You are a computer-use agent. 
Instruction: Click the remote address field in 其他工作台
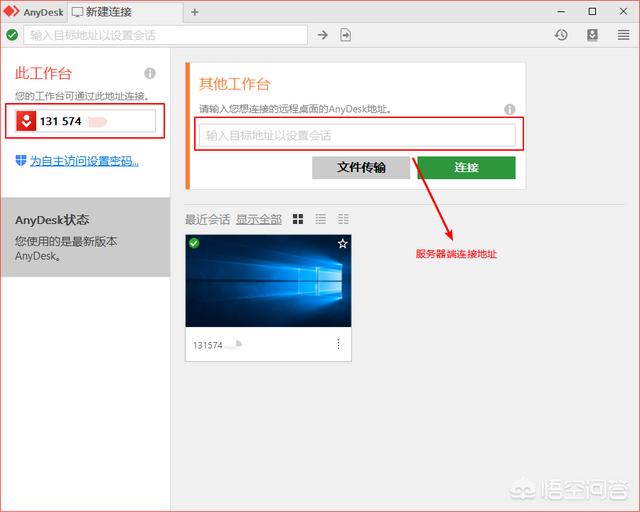point(357,135)
